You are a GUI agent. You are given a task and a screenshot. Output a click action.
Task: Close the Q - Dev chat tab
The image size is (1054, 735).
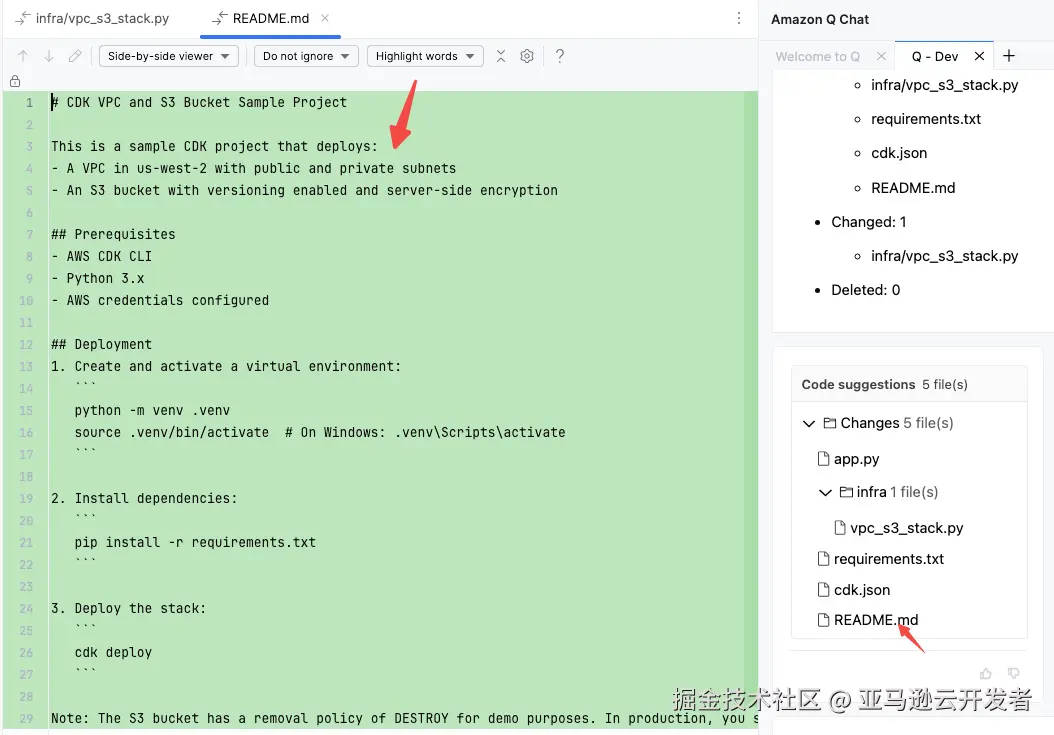[979, 56]
